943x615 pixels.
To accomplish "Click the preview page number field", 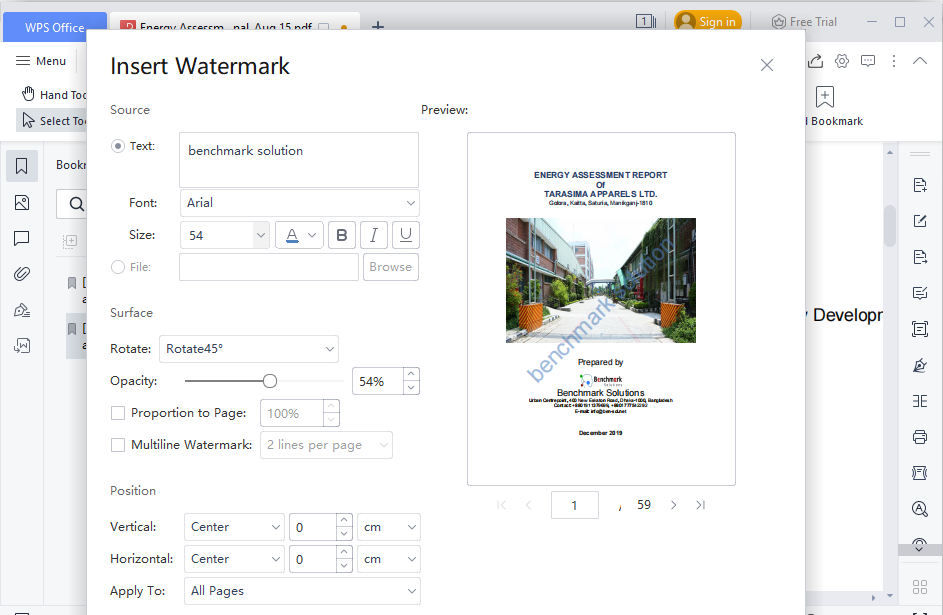I will click(x=574, y=505).
